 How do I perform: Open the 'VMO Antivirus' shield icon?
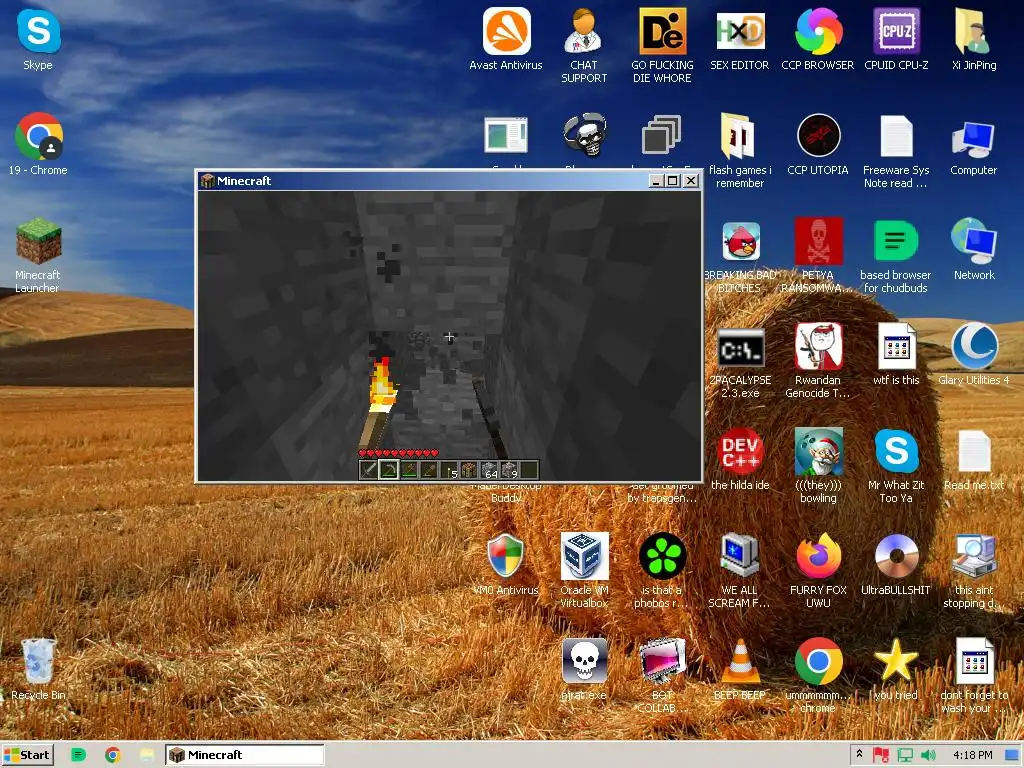(505, 564)
